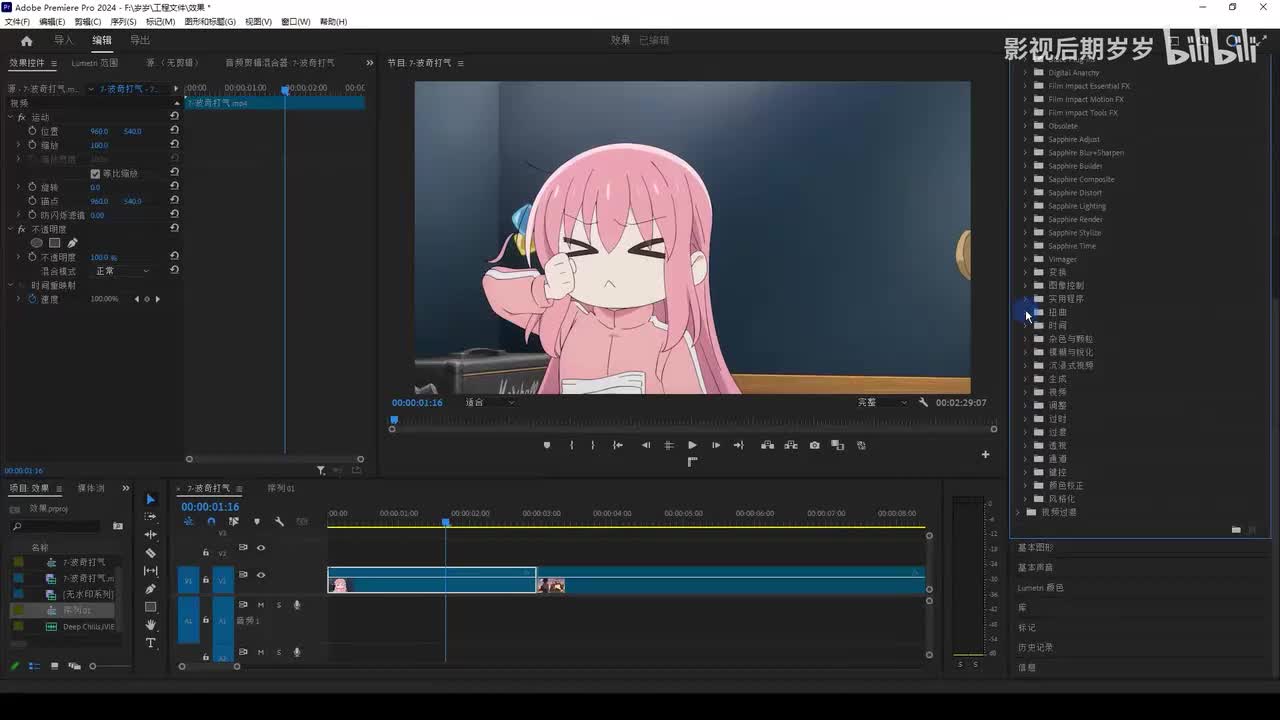Mute audio track A1

[x=261, y=605]
